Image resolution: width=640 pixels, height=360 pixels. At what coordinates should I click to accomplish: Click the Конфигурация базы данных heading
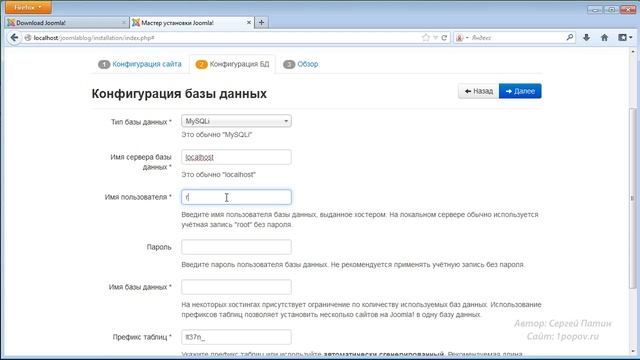click(179, 93)
